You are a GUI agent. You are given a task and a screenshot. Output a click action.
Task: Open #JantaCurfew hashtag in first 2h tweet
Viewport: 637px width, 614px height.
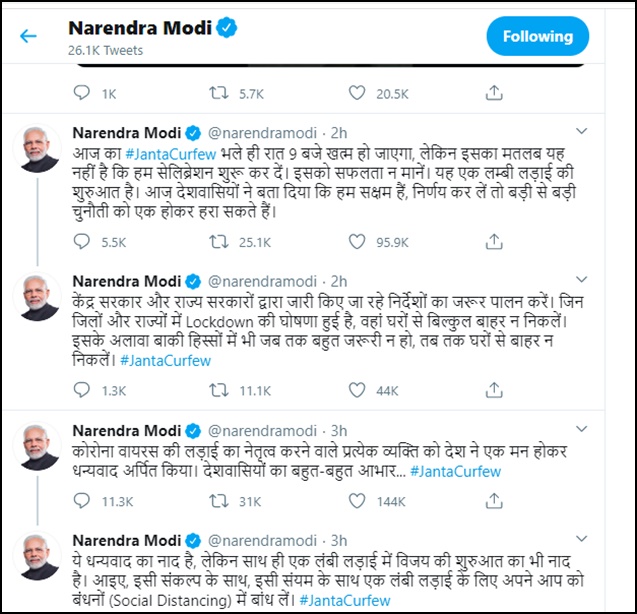[171, 154]
